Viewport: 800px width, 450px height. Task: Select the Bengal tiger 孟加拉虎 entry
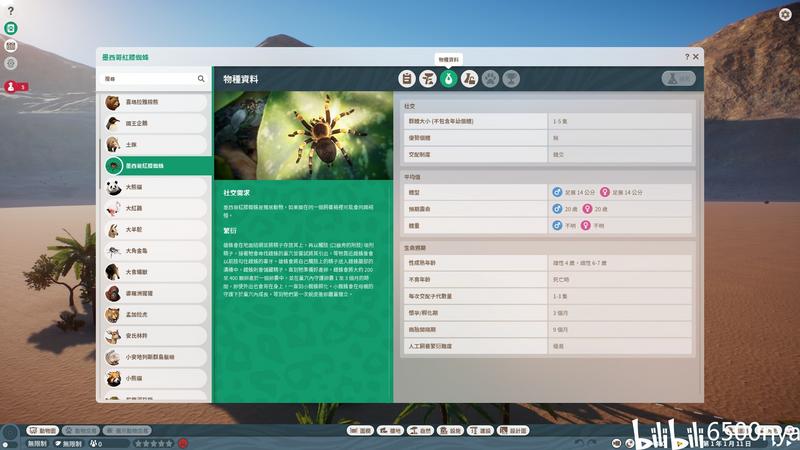(x=156, y=315)
